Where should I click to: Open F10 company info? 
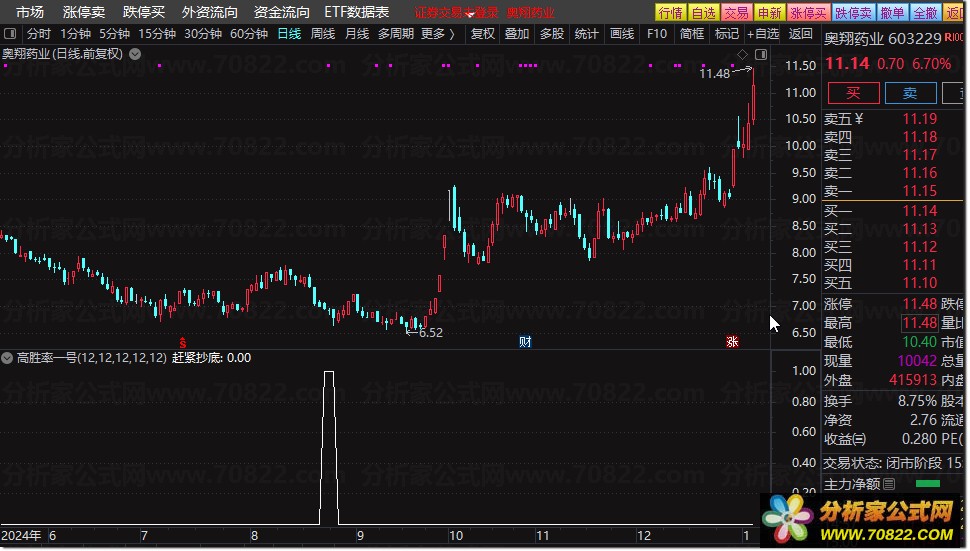point(656,33)
